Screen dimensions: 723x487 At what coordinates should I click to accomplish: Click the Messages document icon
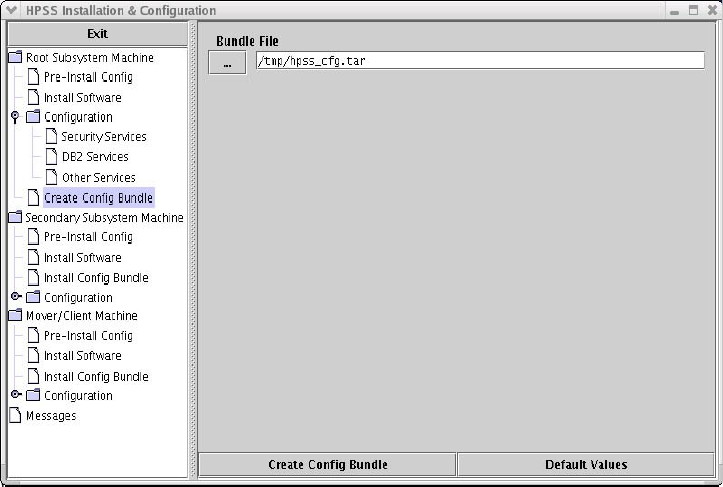point(15,416)
